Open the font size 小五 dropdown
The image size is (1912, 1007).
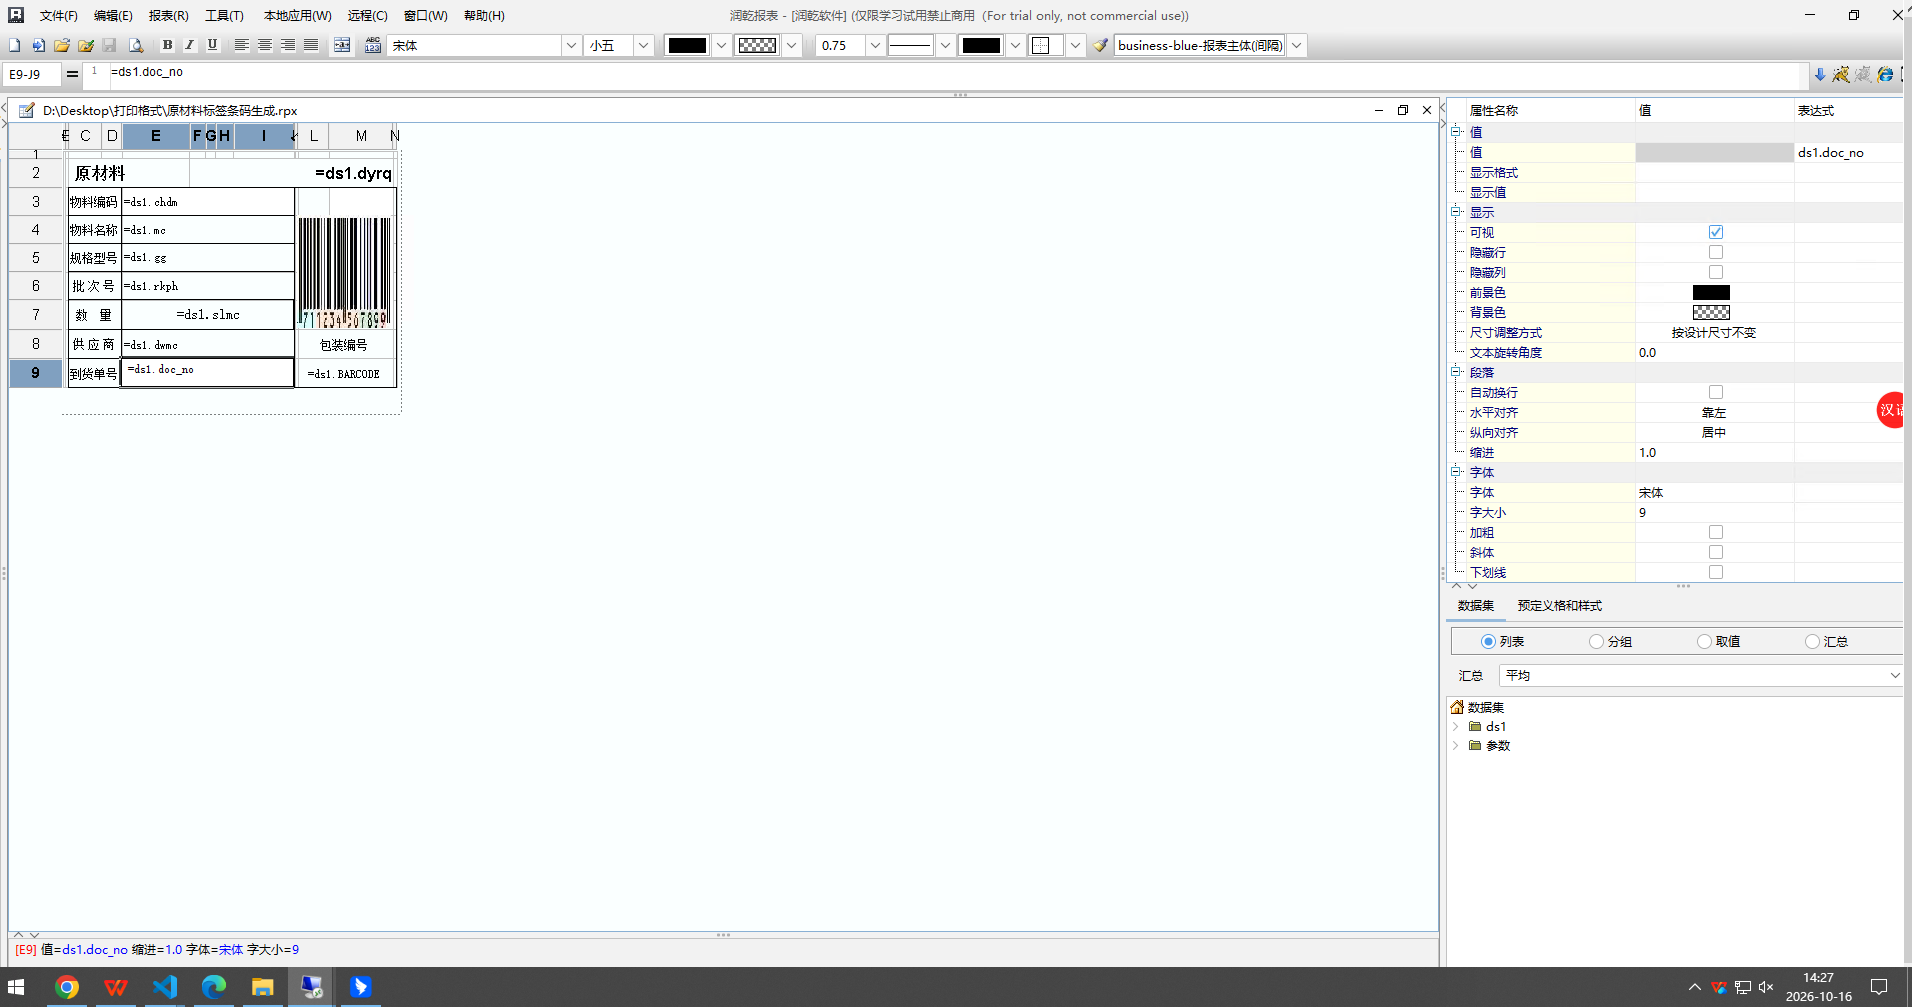pos(643,45)
